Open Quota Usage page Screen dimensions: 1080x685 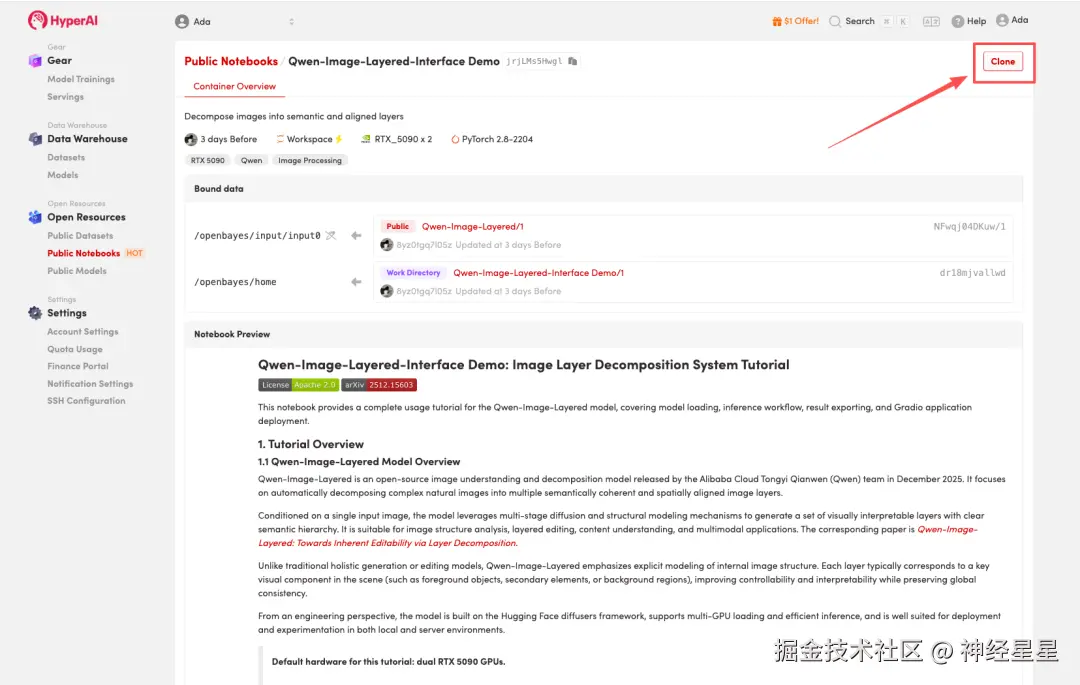tap(74, 349)
